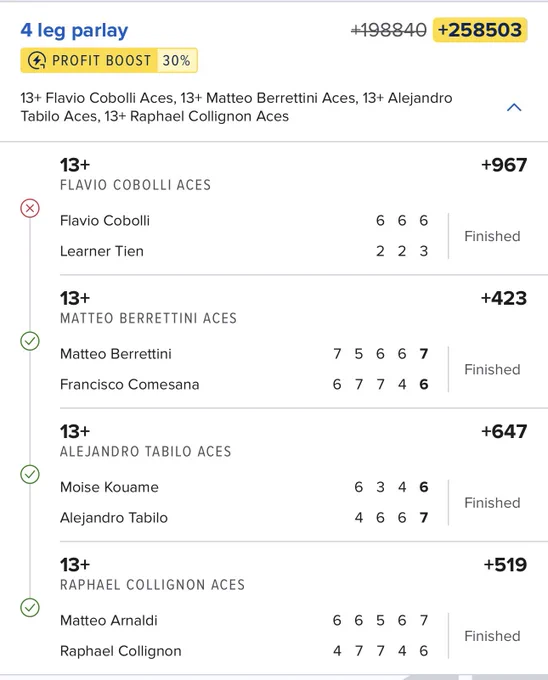This screenshot has height=680, width=548.
Task: Click the red X lost-leg icon for Cobolli
Action: (30, 208)
